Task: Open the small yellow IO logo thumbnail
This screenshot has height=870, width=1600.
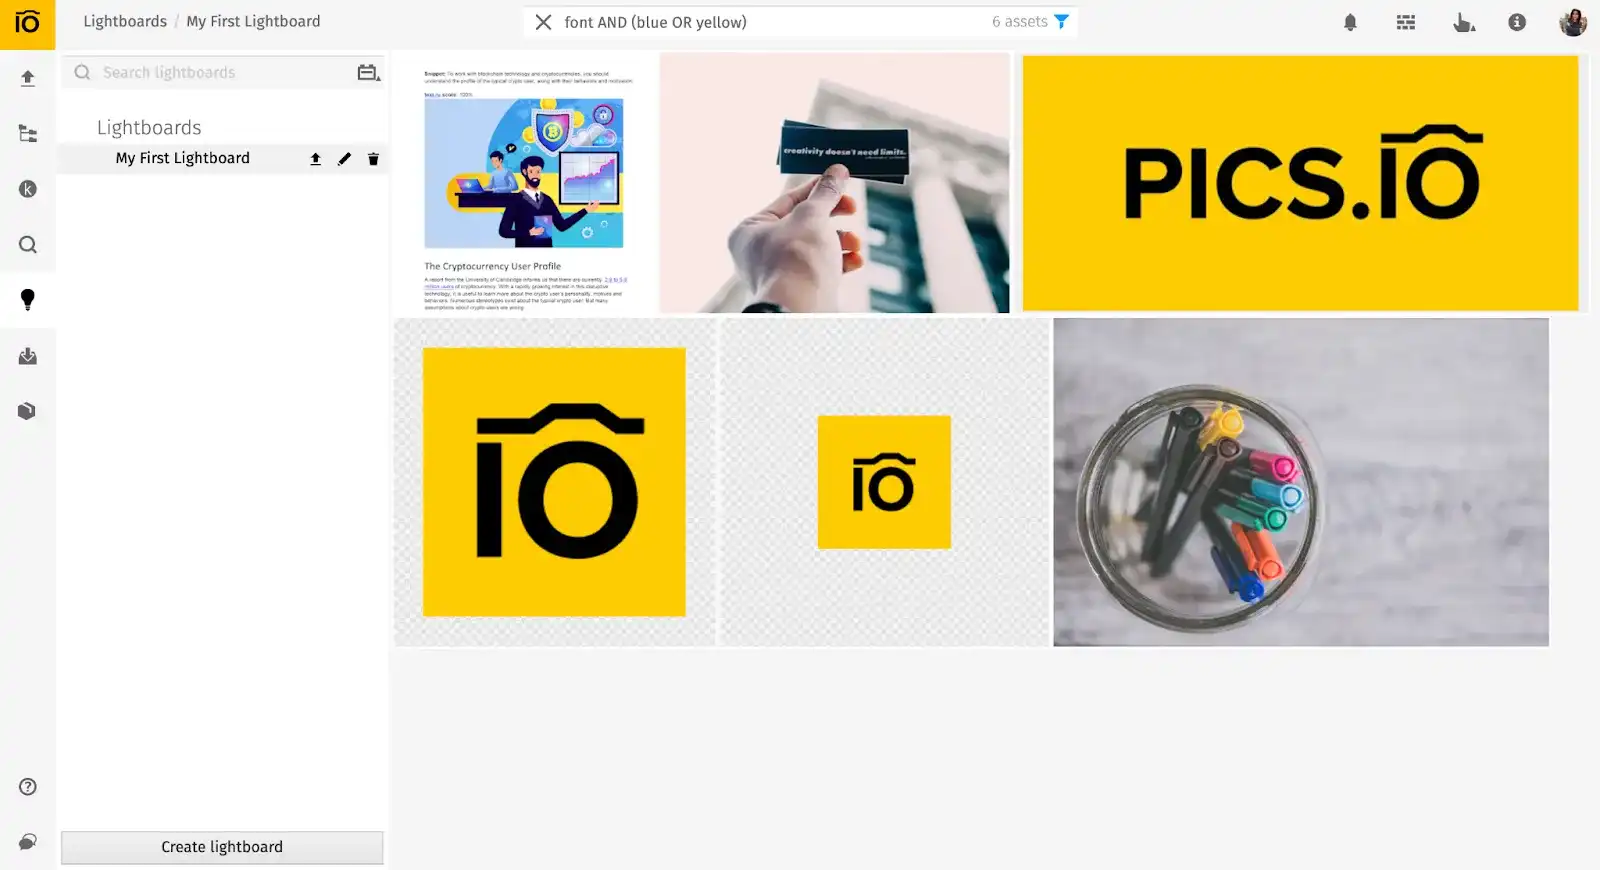Action: click(884, 482)
